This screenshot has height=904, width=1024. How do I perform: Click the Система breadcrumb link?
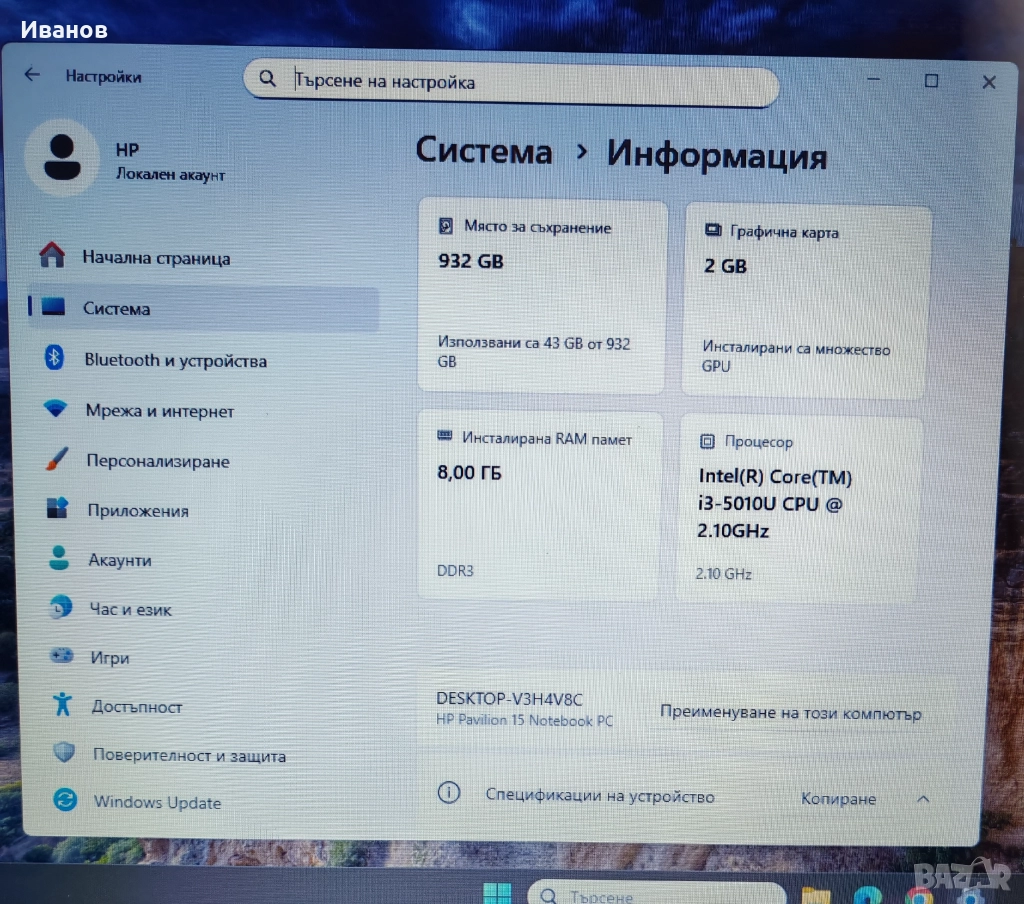pyautogui.click(x=484, y=152)
